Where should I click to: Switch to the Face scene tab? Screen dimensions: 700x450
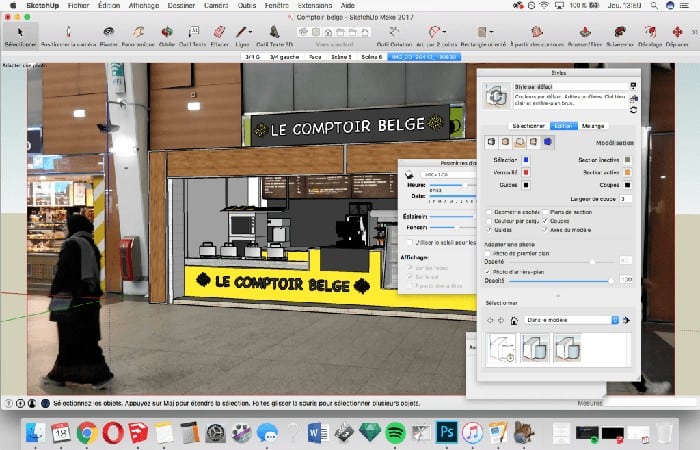pyautogui.click(x=315, y=57)
